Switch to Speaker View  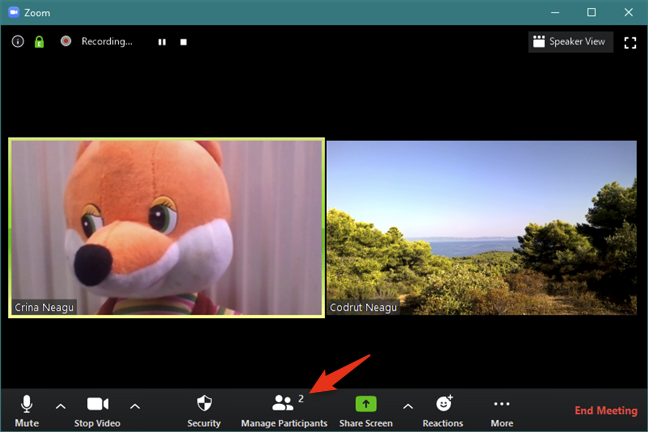pyautogui.click(x=570, y=42)
